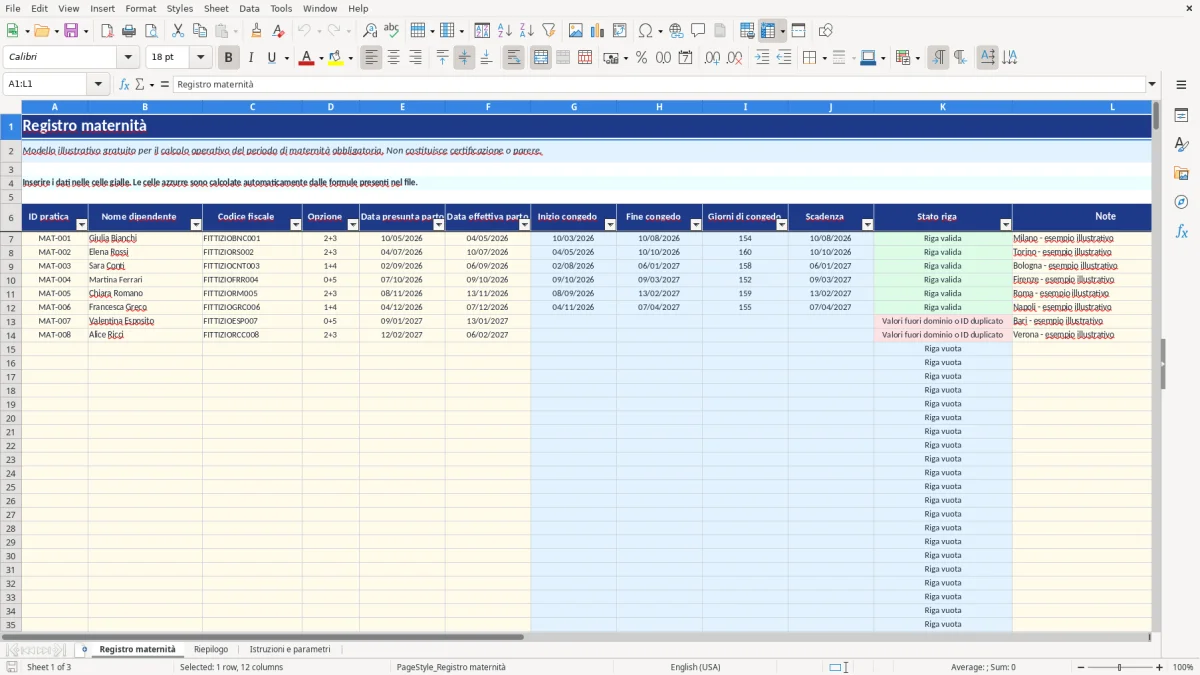1200x675 pixels.
Task: Open the Format menu
Action: [x=141, y=8]
